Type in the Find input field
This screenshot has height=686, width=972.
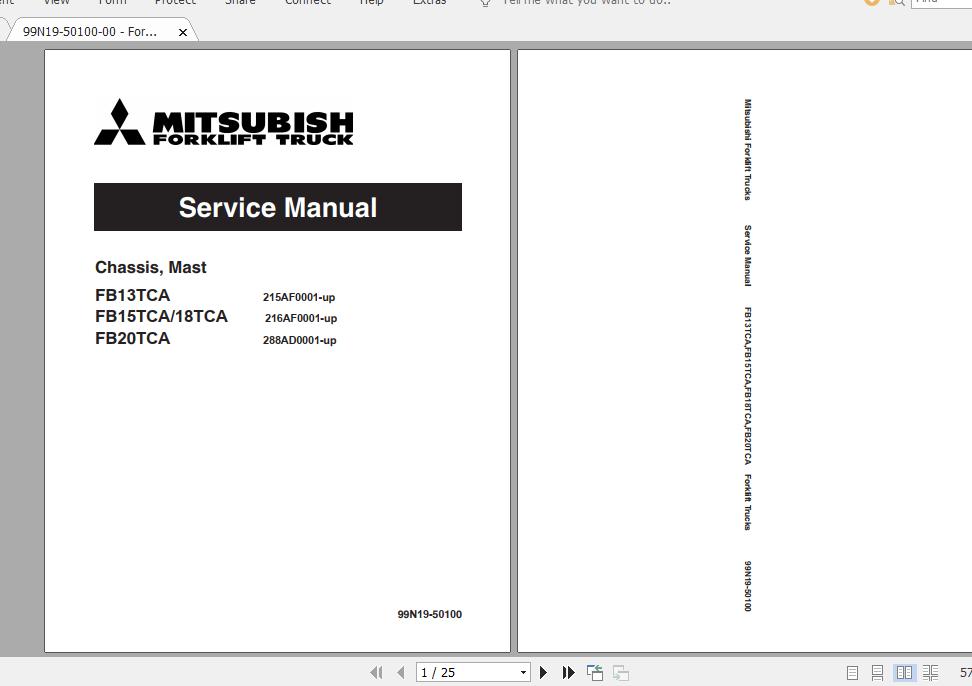pyautogui.click(x=940, y=3)
